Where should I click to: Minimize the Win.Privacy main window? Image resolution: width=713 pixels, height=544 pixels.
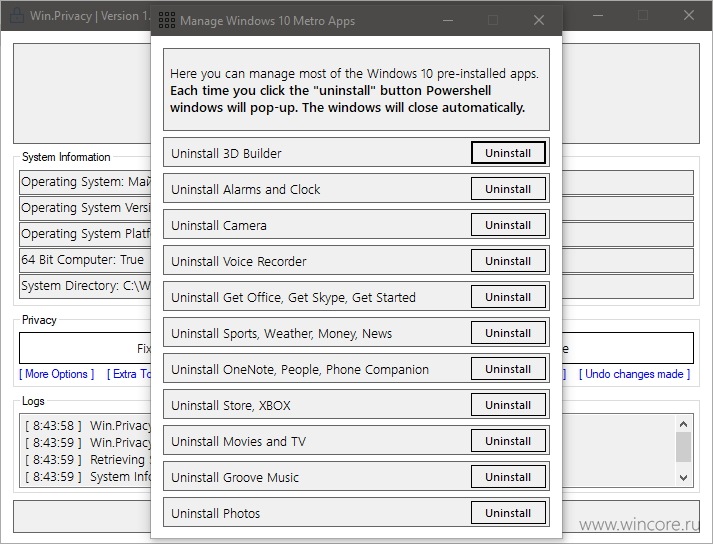pos(598,15)
